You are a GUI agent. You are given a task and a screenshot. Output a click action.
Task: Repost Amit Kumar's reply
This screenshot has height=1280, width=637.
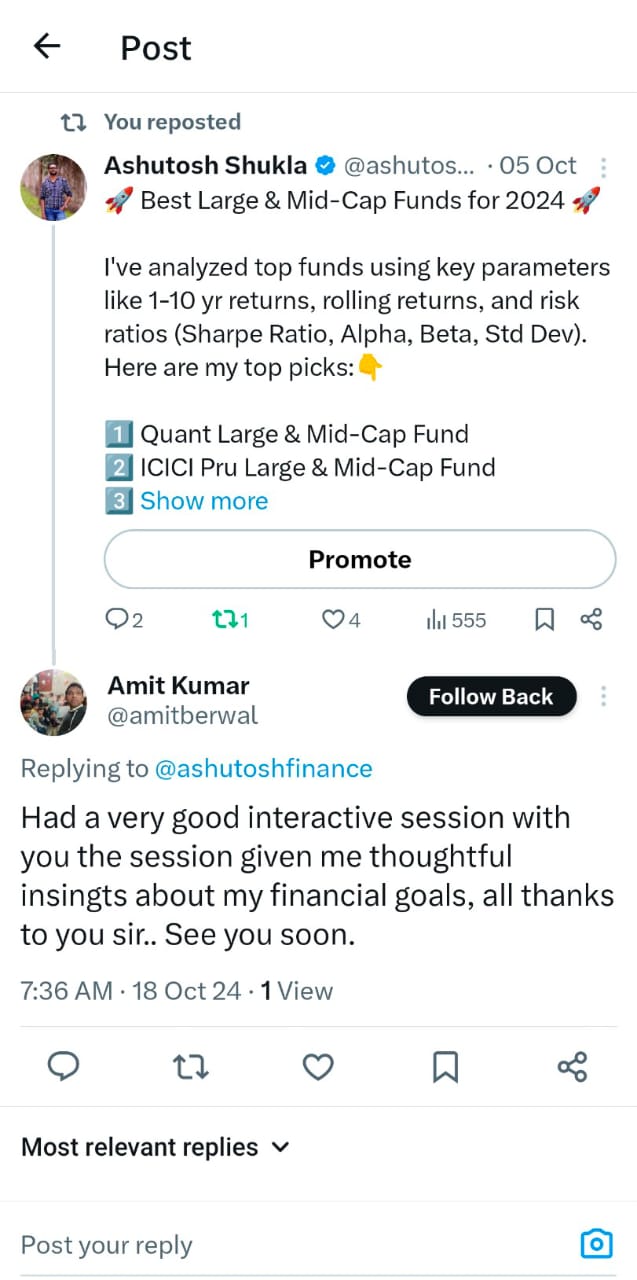pos(191,1067)
